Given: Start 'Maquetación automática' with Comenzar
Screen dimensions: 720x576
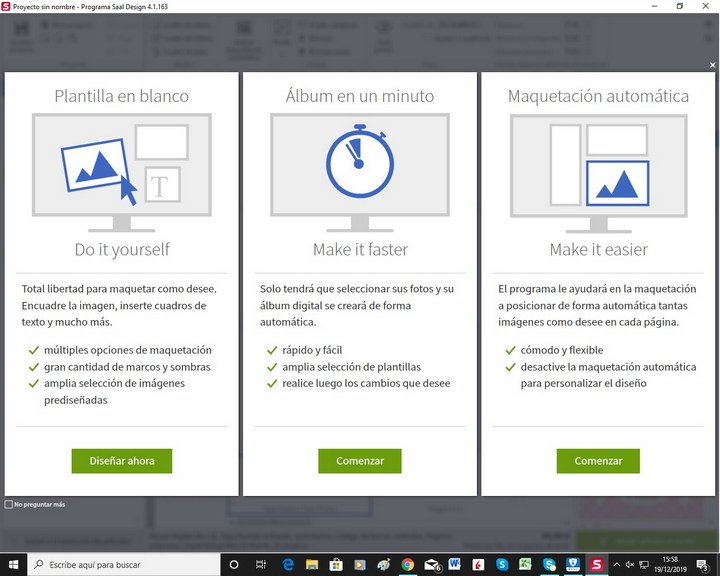Looking at the screenshot, I should pyautogui.click(x=598, y=461).
